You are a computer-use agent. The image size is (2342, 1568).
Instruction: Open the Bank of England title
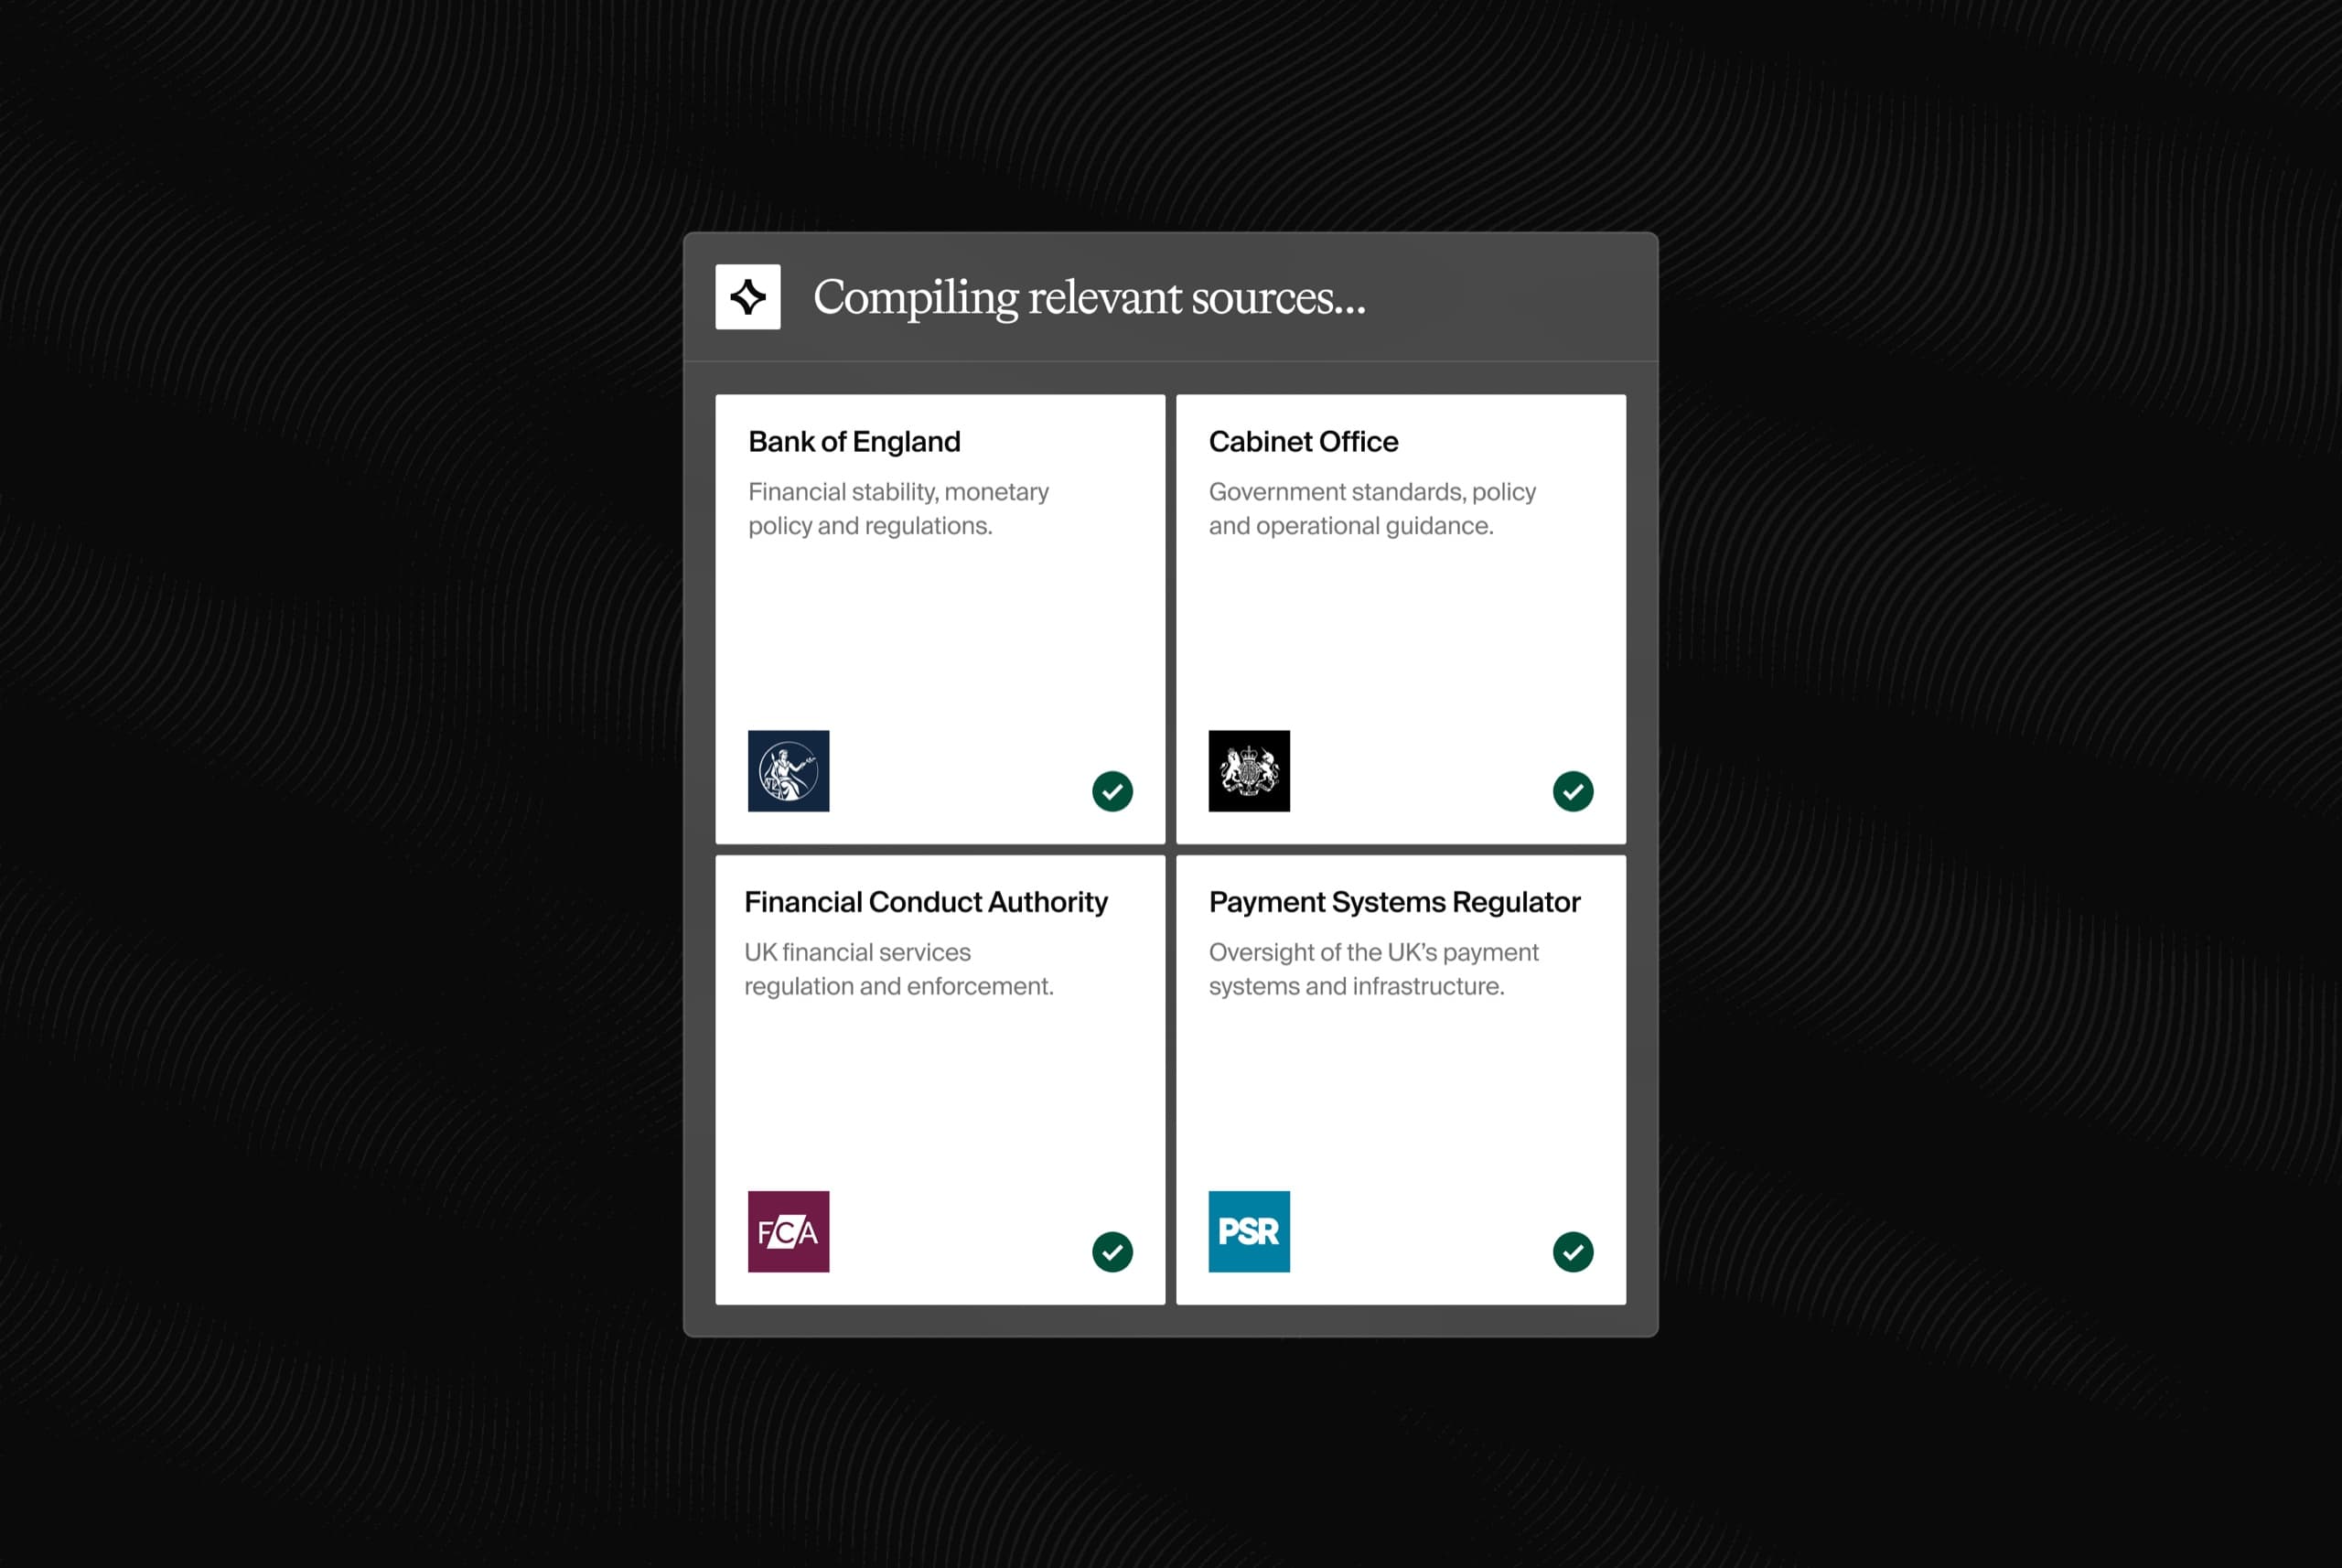(854, 442)
